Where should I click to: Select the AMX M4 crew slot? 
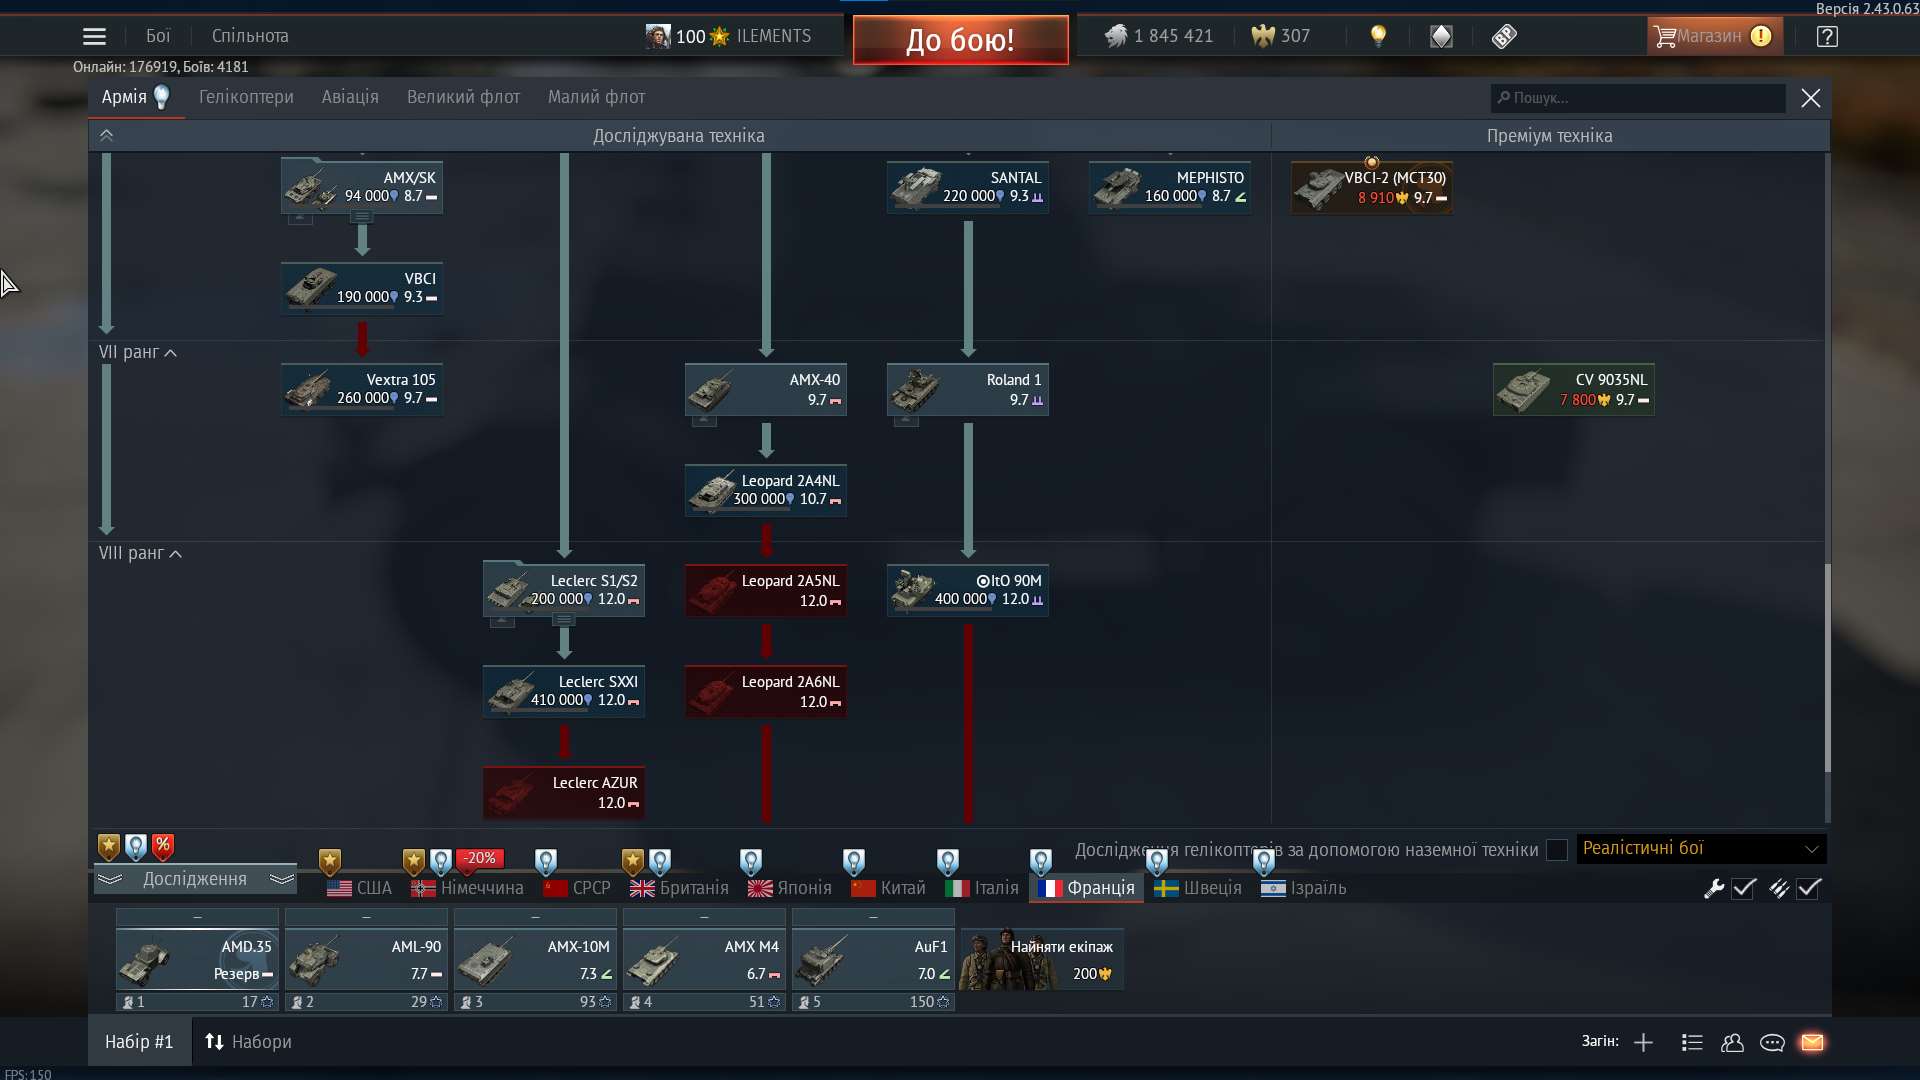(x=704, y=960)
